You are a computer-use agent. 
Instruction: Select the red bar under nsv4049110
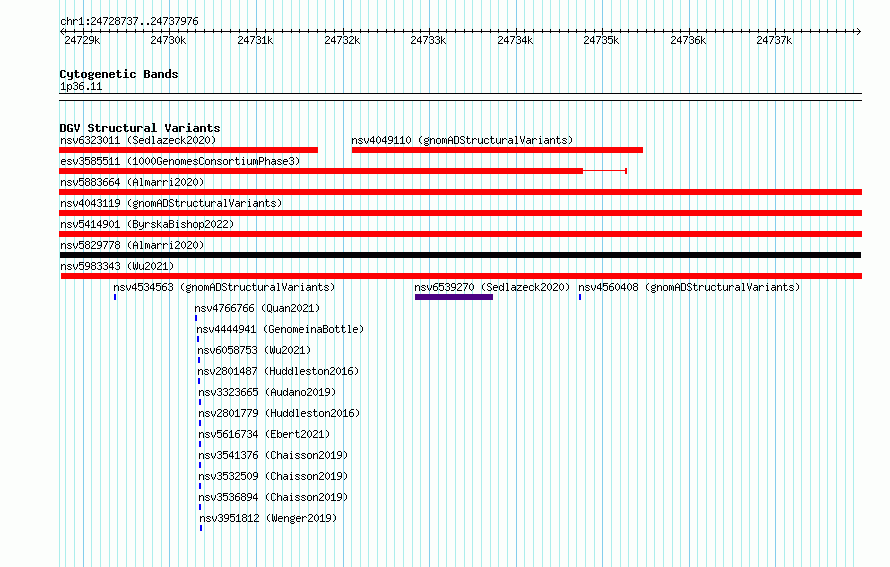coord(497,150)
